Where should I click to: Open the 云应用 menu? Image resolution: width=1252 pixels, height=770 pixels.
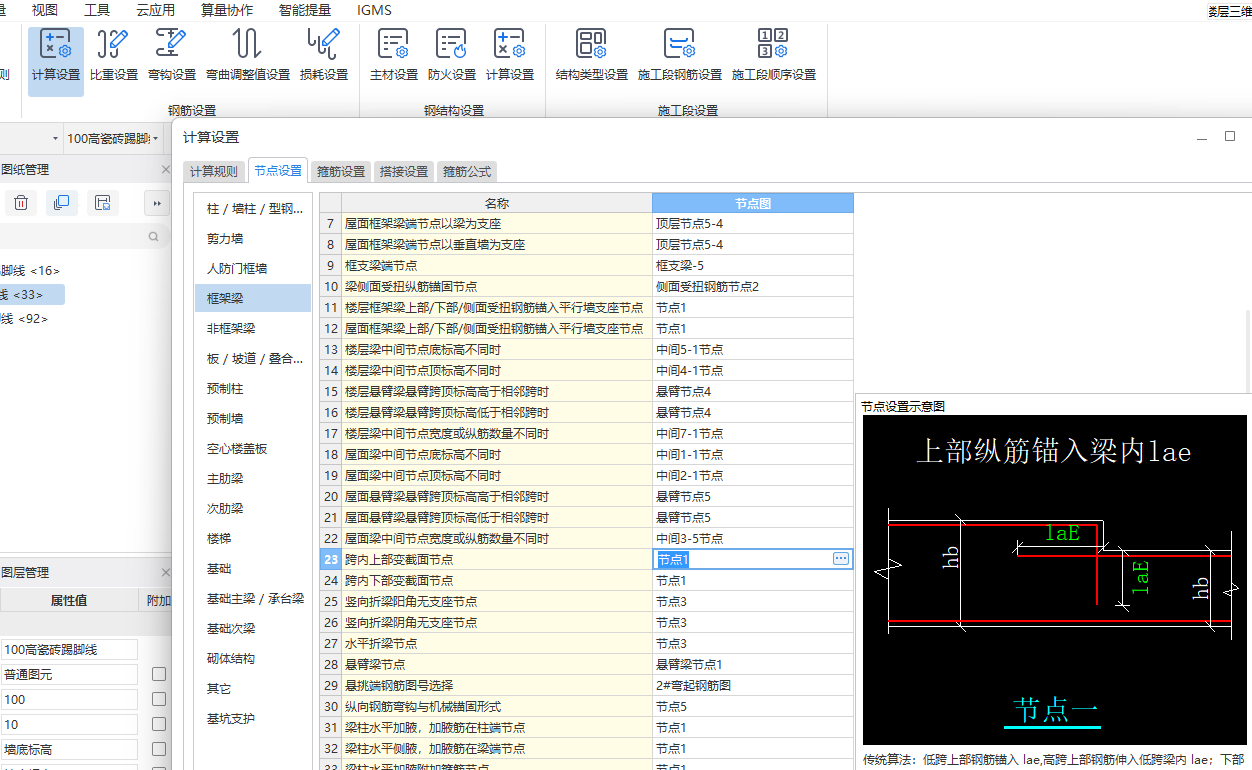pyautogui.click(x=155, y=10)
